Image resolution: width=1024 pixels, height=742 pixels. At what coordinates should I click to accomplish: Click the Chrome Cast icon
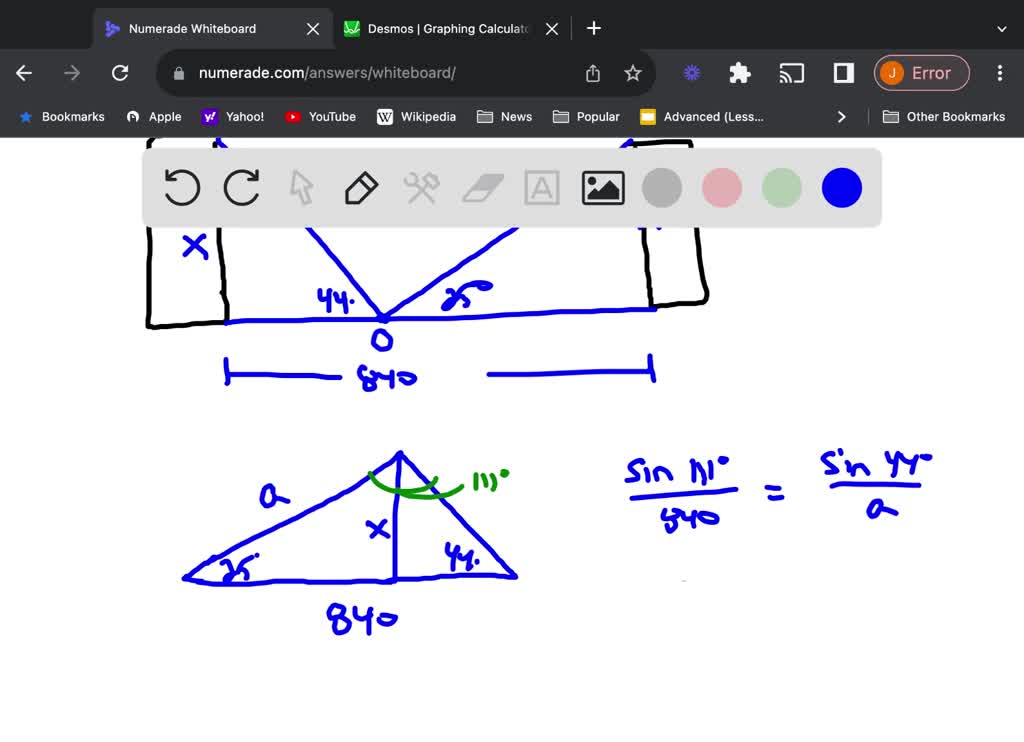click(792, 72)
